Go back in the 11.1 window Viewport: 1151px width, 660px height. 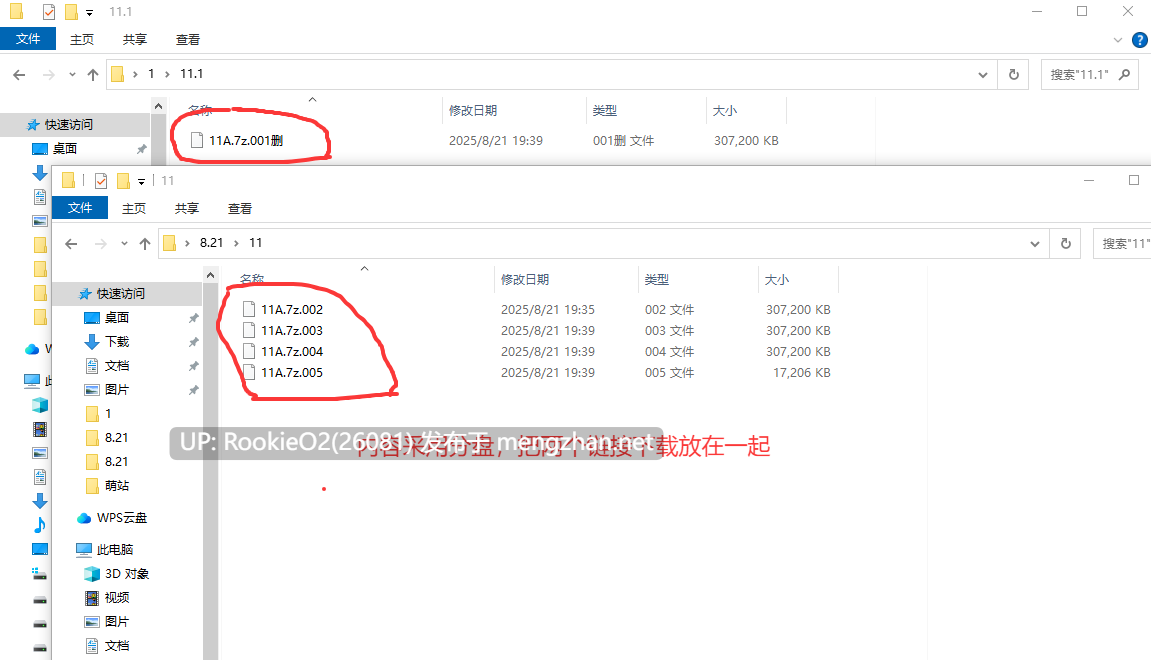[x=19, y=75]
